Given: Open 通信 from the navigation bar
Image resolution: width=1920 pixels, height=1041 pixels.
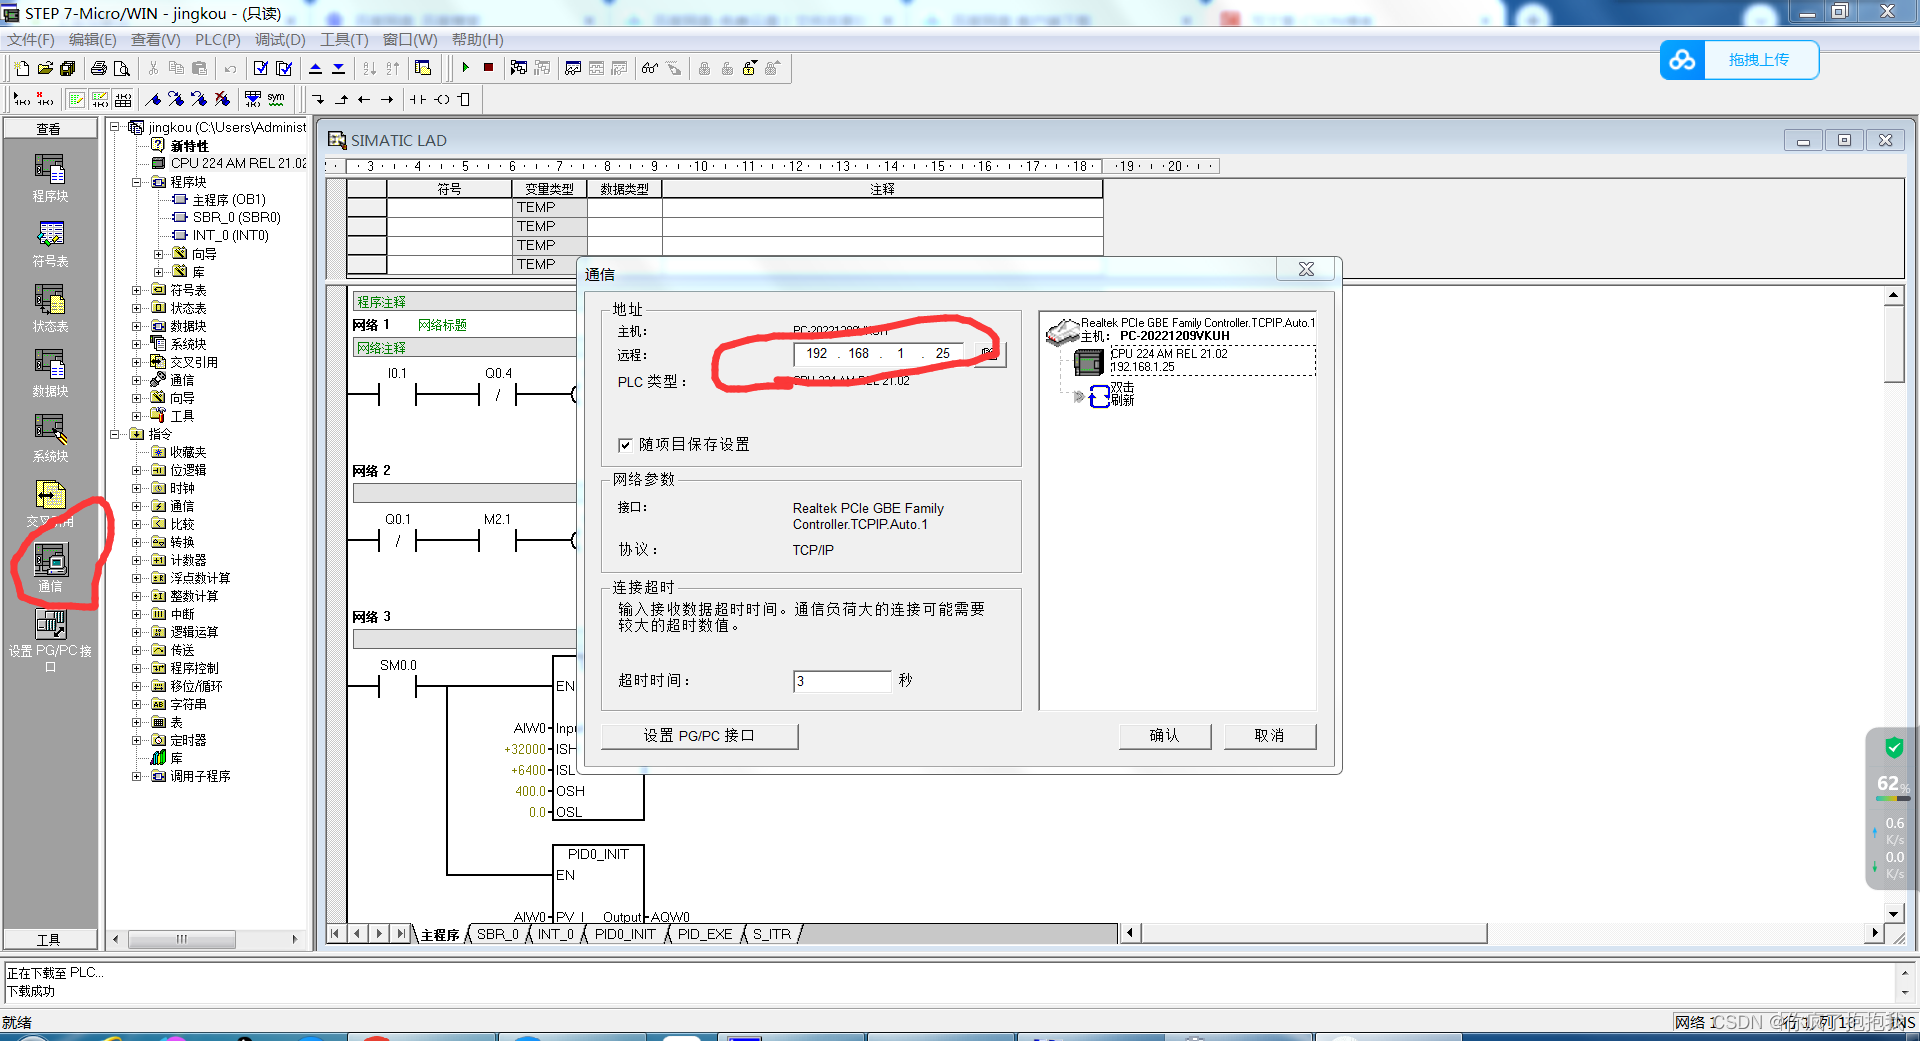Looking at the screenshot, I should (x=50, y=568).
